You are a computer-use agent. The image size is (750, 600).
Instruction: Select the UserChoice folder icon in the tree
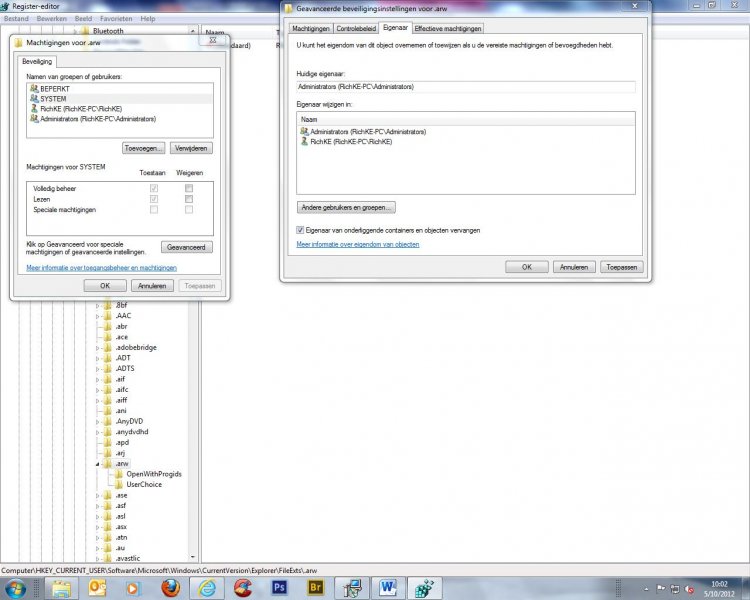click(x=119, y=484)
